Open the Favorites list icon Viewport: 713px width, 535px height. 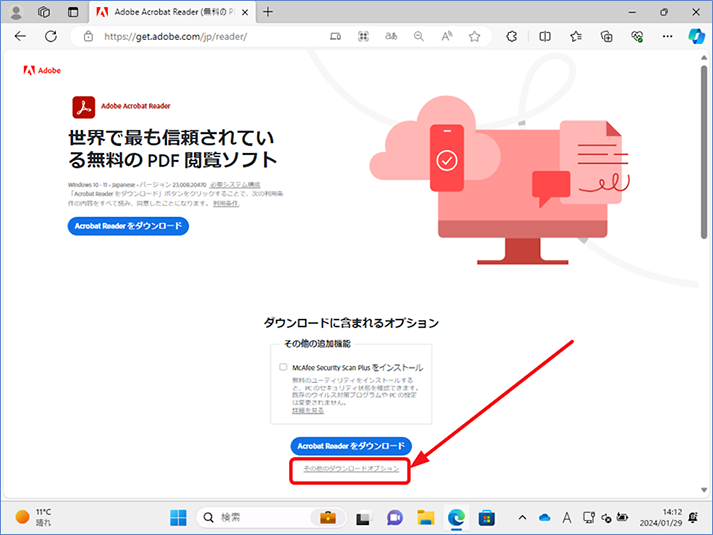tap(576, 36)
